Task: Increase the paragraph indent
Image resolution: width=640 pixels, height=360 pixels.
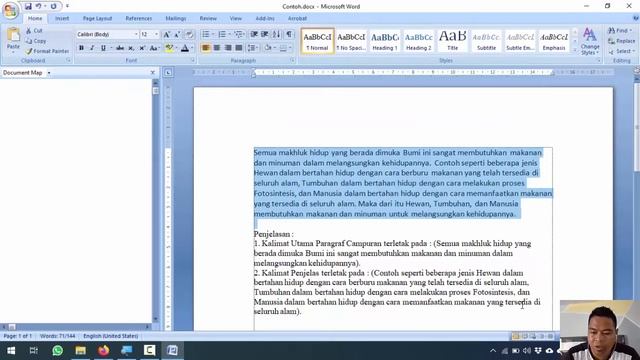Action: click(264, 34)
